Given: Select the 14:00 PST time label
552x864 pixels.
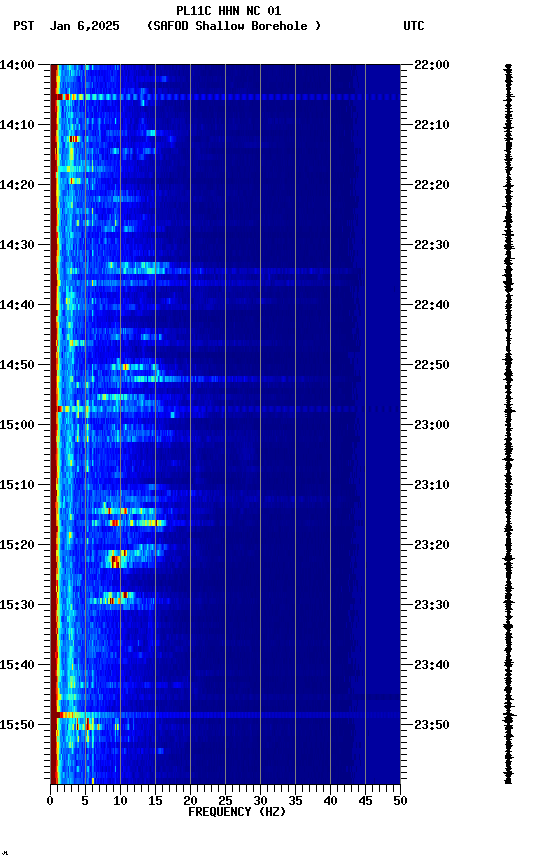Looking at the screenshot, I should point(17,65).
